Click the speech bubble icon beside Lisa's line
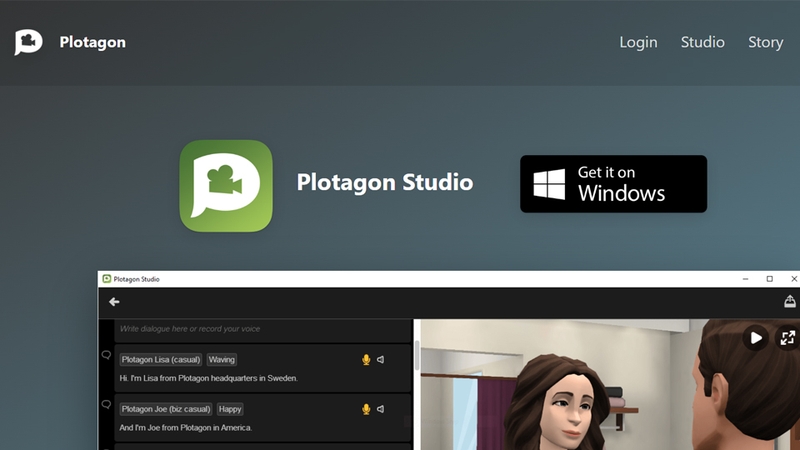 point(106,355)
